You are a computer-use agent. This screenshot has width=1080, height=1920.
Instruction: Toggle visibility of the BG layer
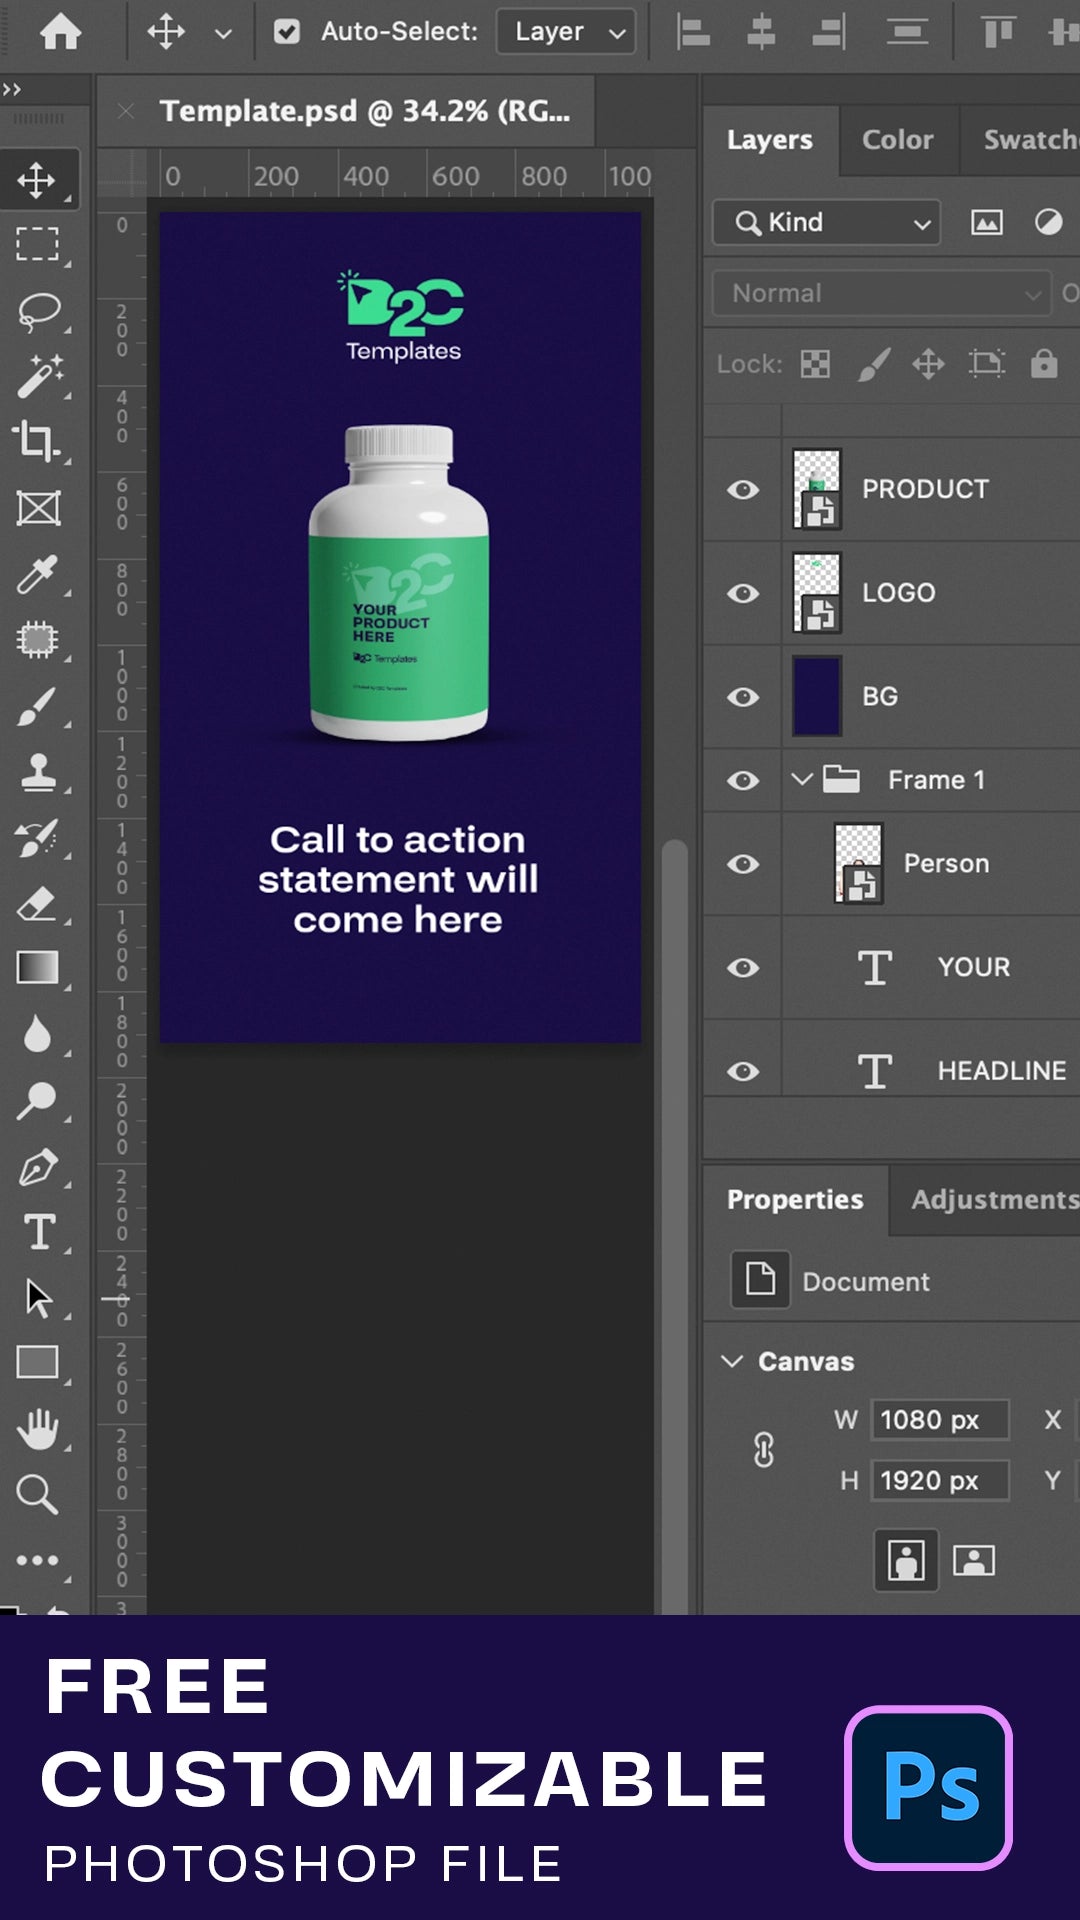(743, 697)
